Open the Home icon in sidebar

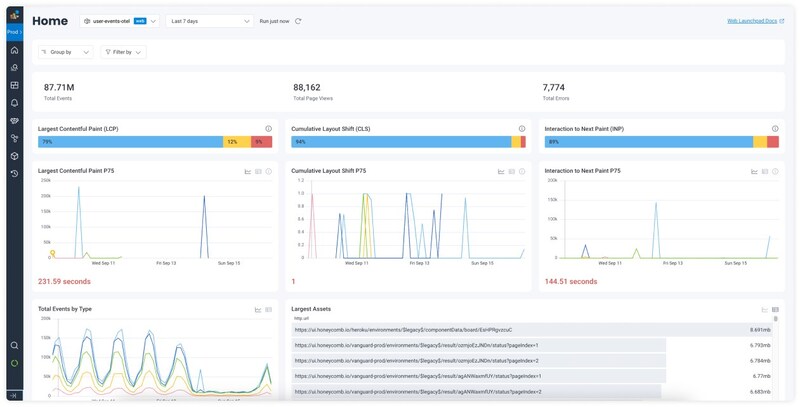point(14,50)
